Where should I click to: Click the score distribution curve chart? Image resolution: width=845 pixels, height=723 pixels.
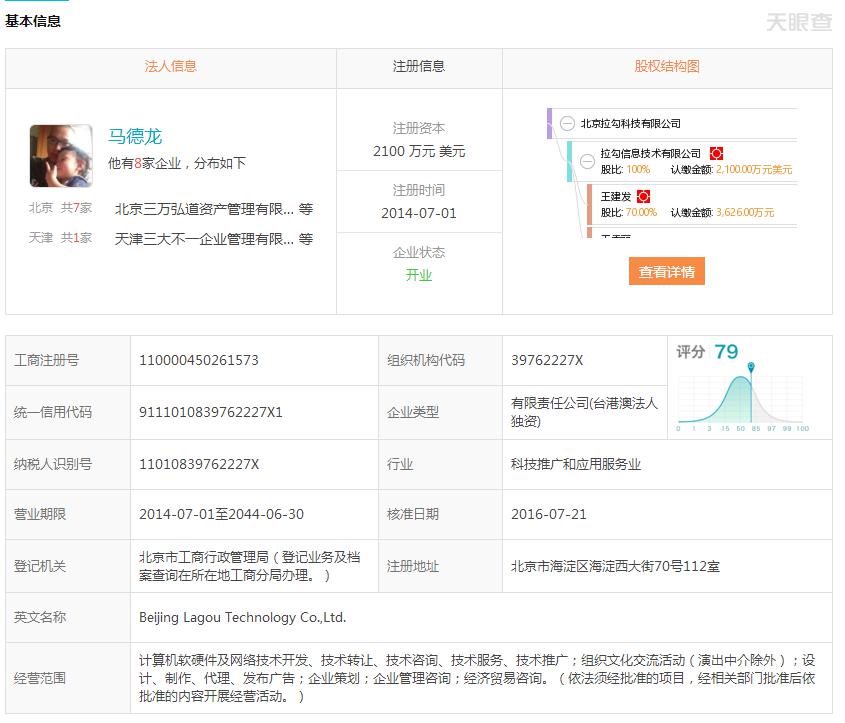742,401
